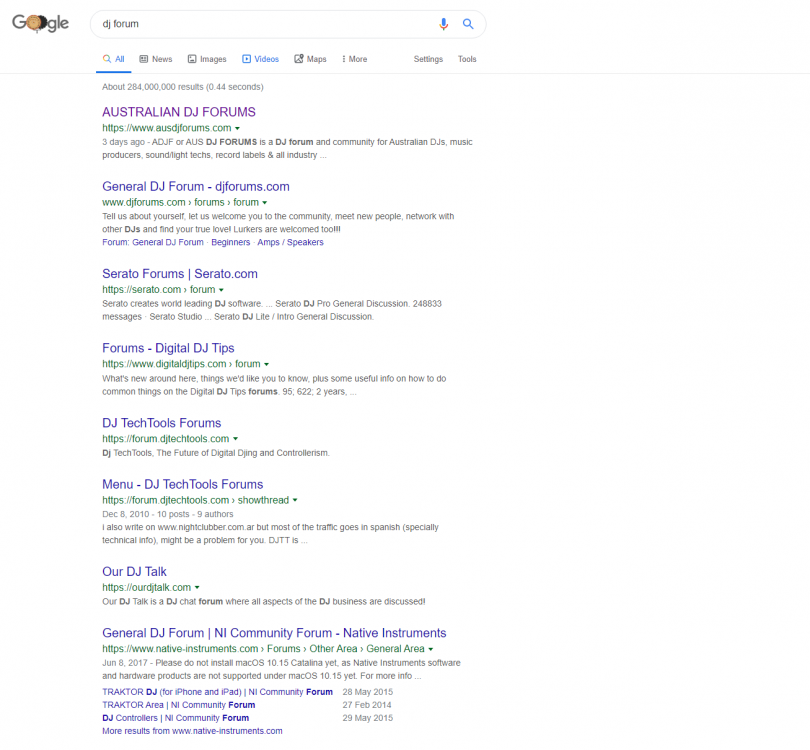Open the More search options menu
810x750 pixels.
355,59
